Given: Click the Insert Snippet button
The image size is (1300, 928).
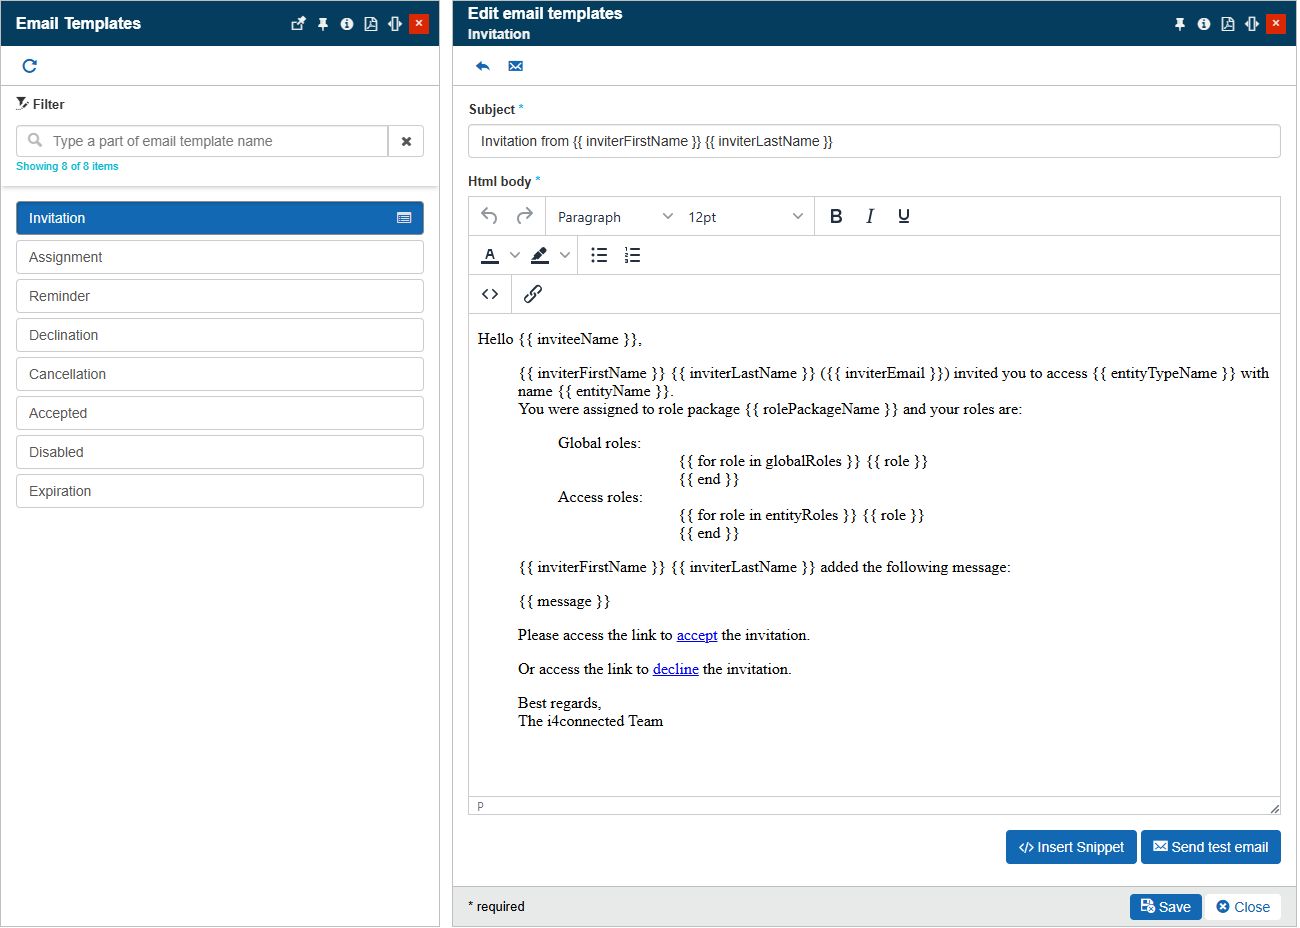Looking at the screenshot, I should click(1071, 847).
